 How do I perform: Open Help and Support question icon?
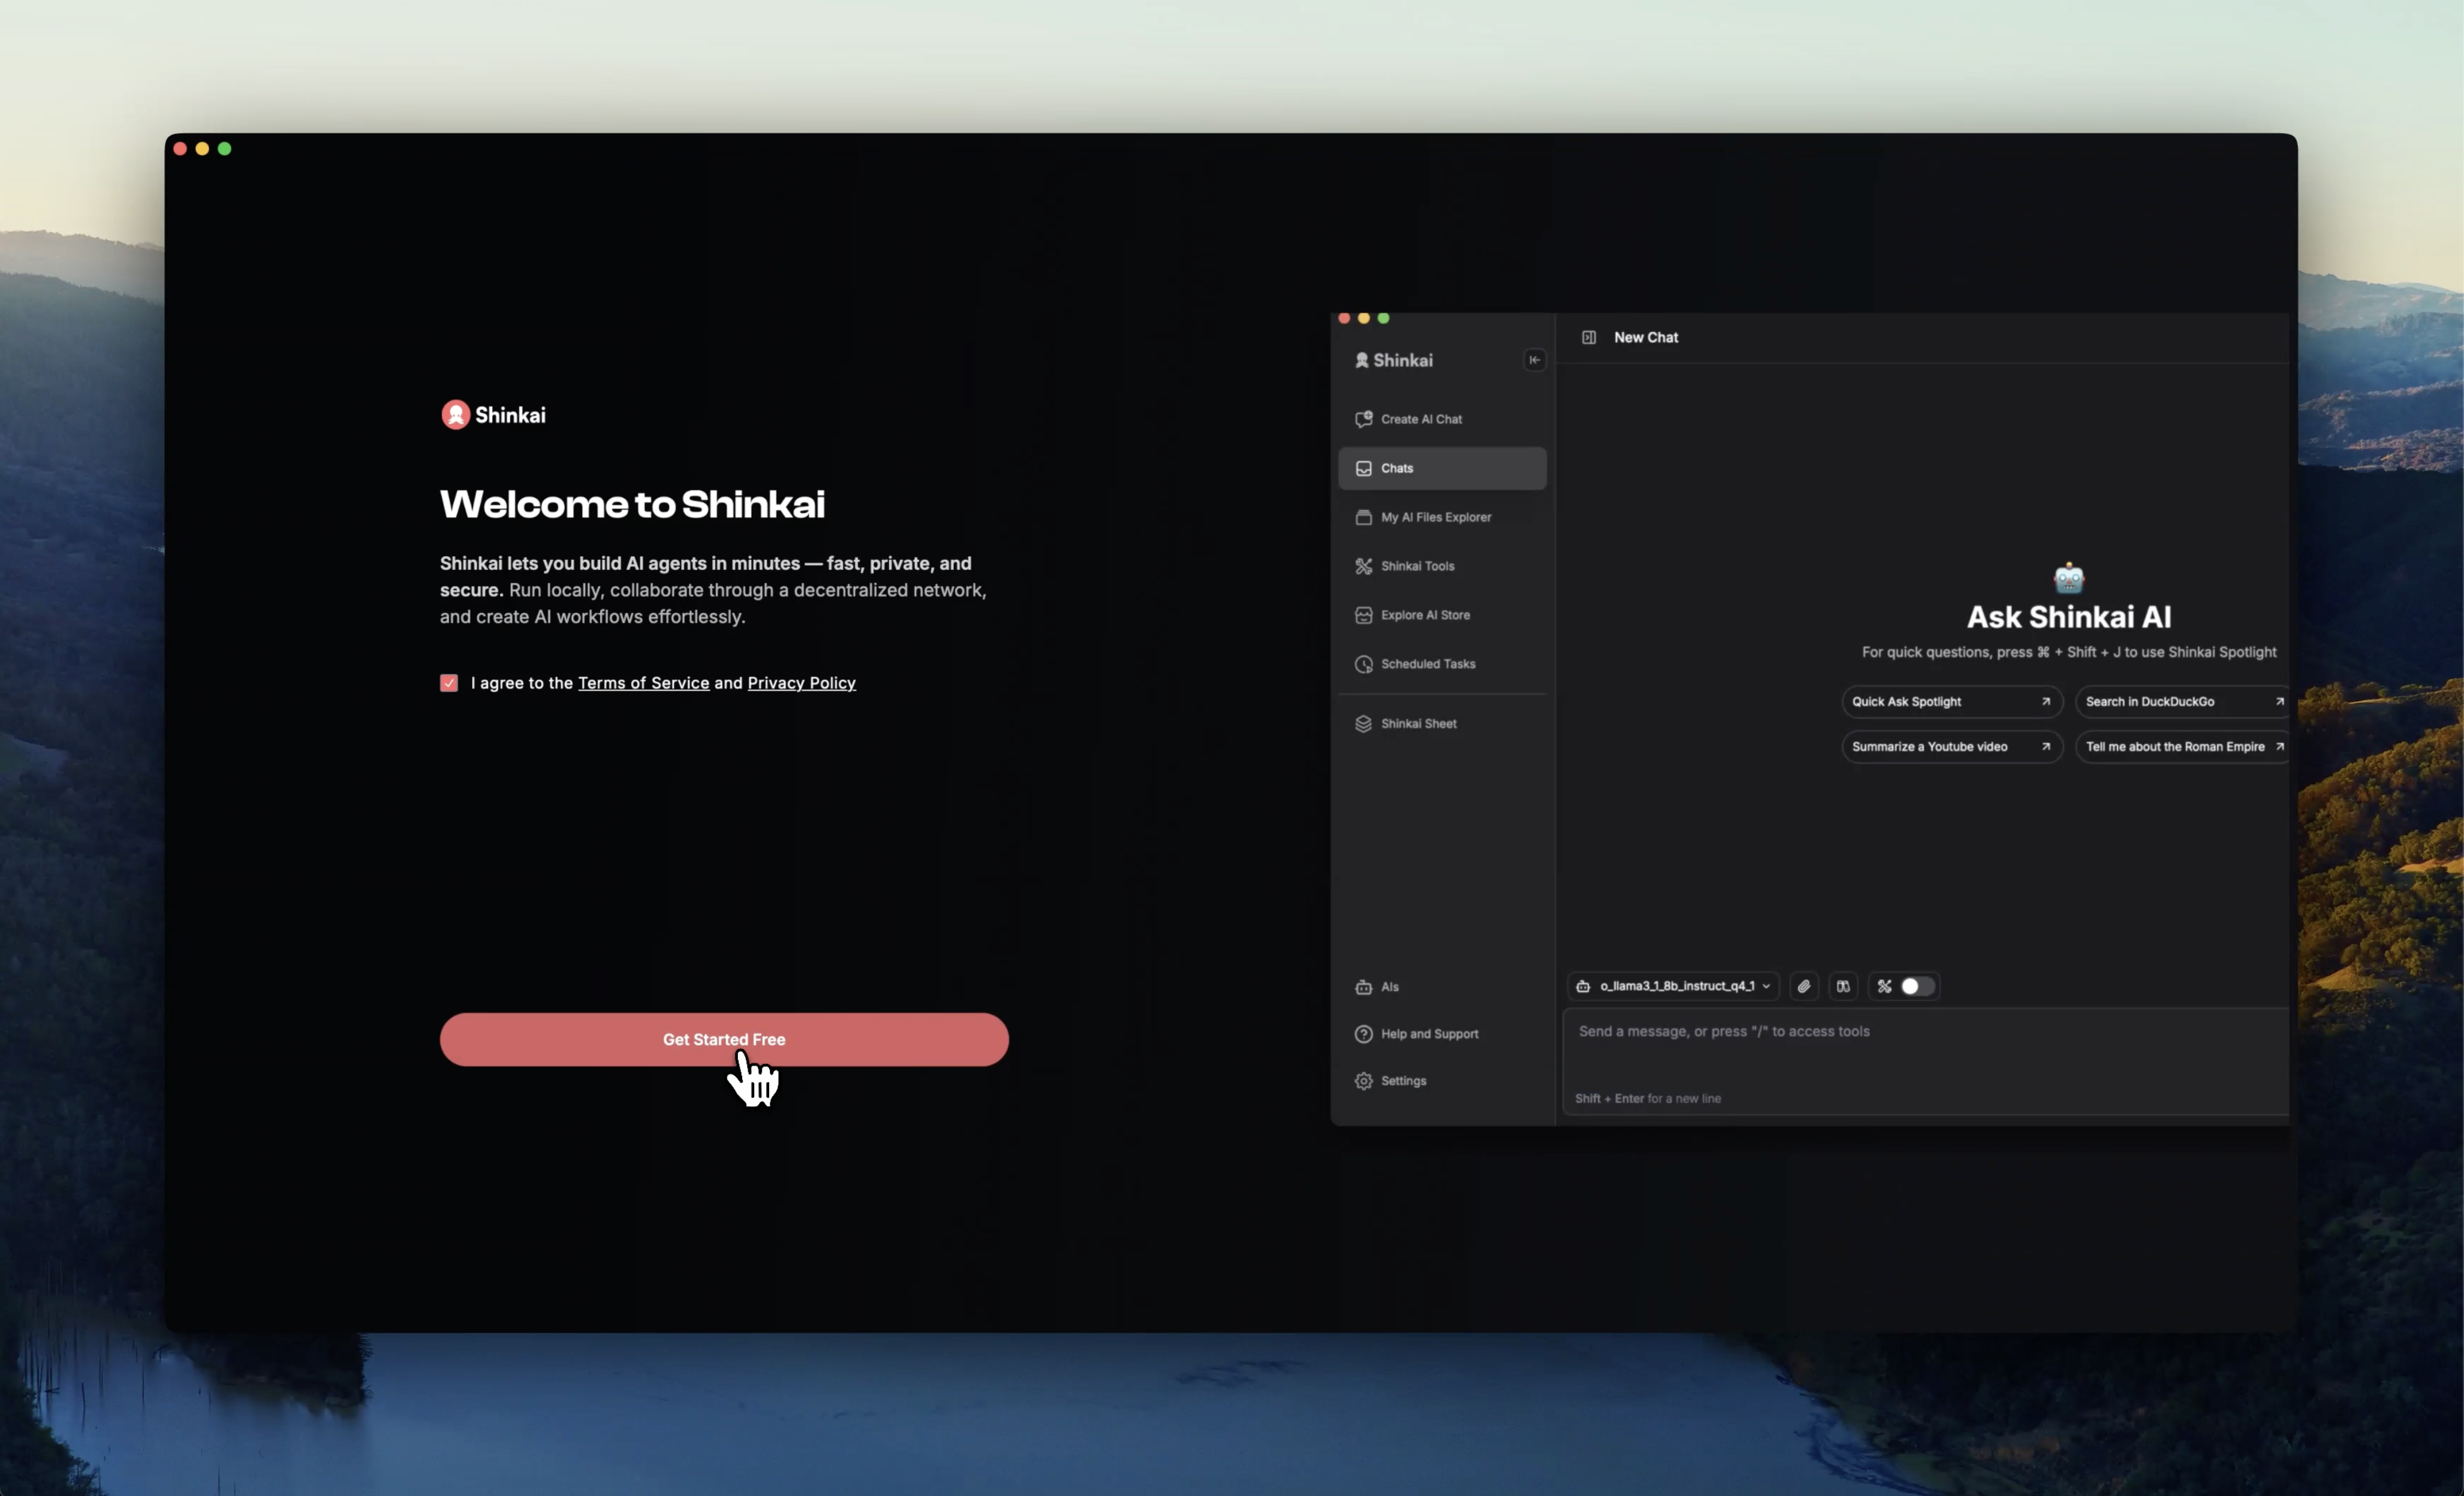[x=1363, y=1034]
